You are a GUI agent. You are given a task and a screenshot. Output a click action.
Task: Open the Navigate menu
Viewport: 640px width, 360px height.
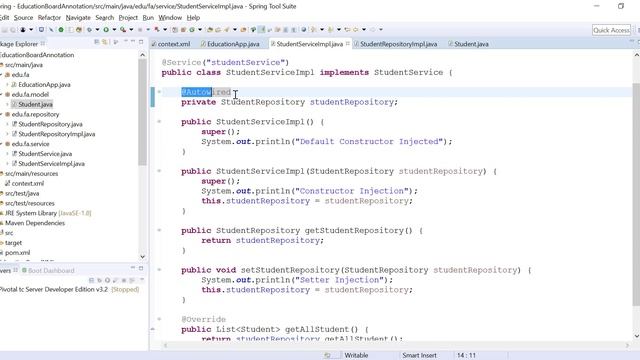[78, 18]
